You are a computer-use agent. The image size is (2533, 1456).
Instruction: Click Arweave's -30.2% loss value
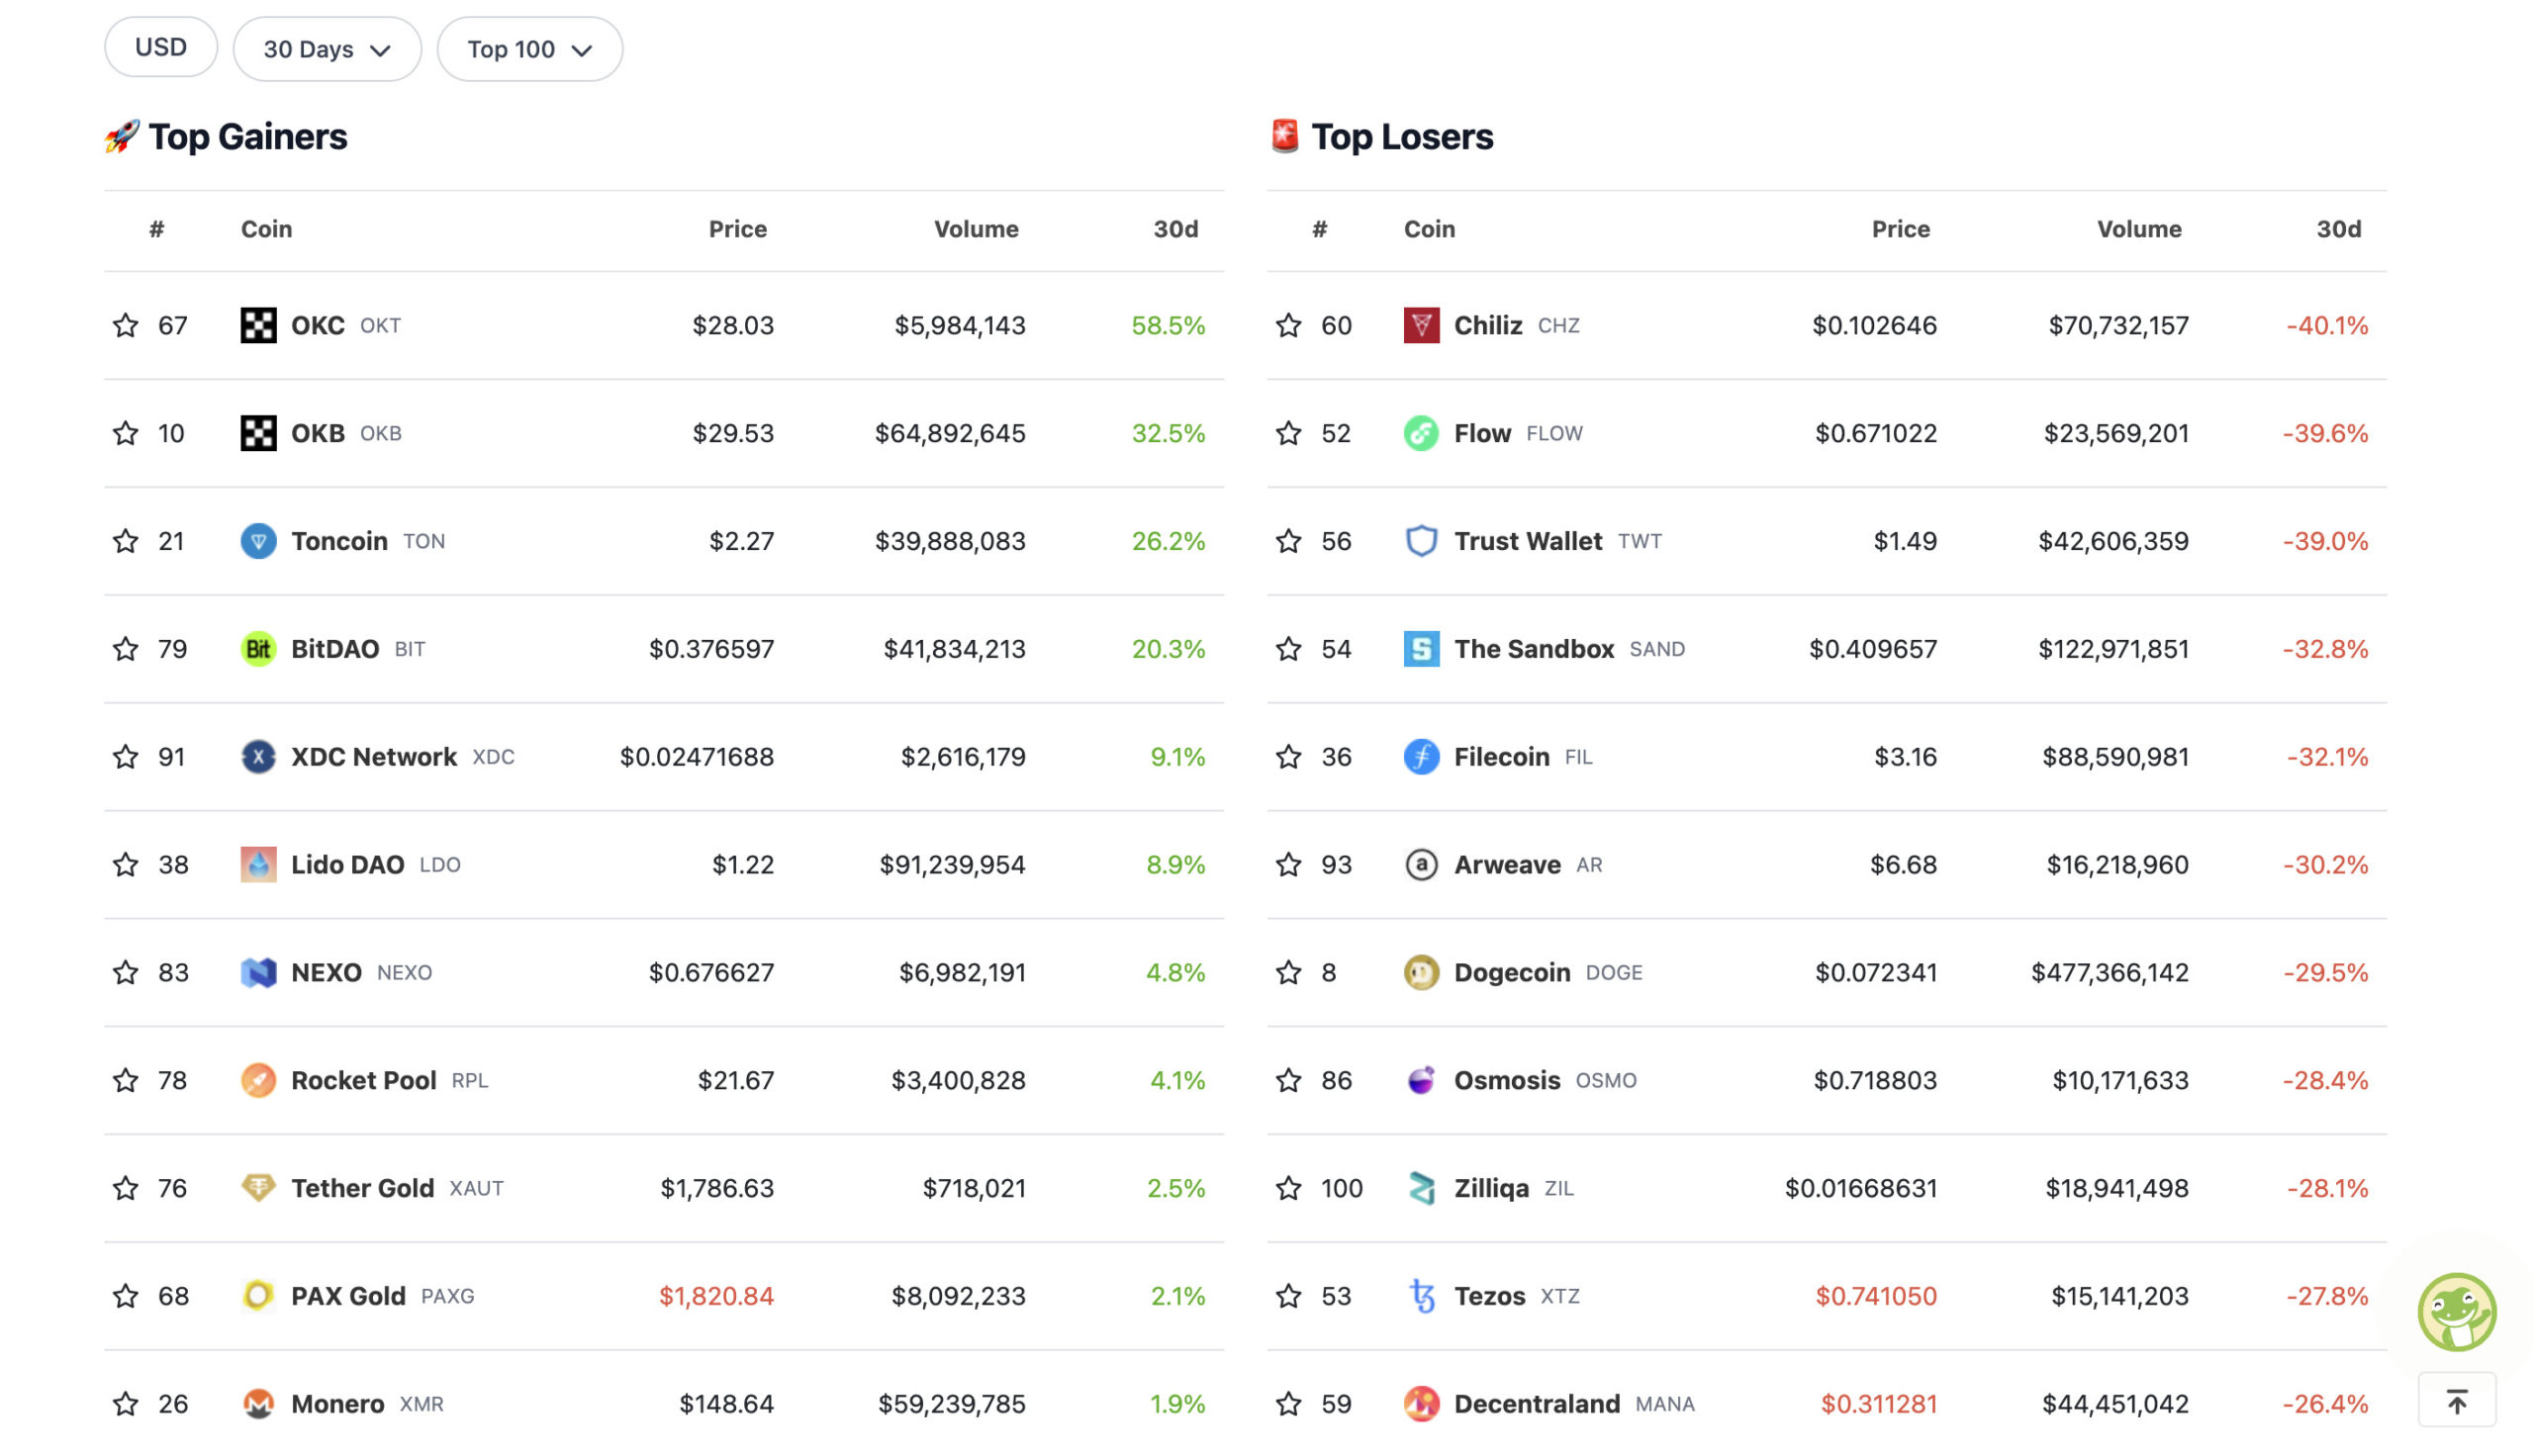(2325, 865)
